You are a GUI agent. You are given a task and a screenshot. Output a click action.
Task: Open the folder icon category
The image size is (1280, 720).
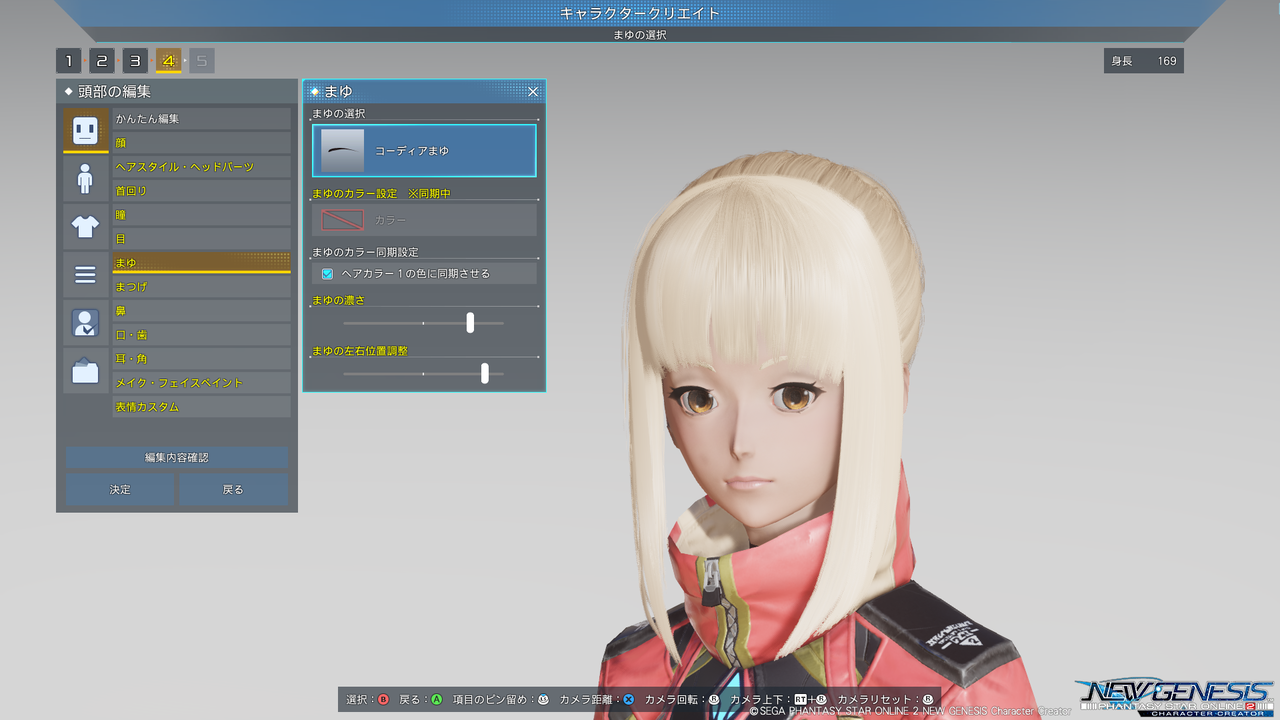pos(85,370)
